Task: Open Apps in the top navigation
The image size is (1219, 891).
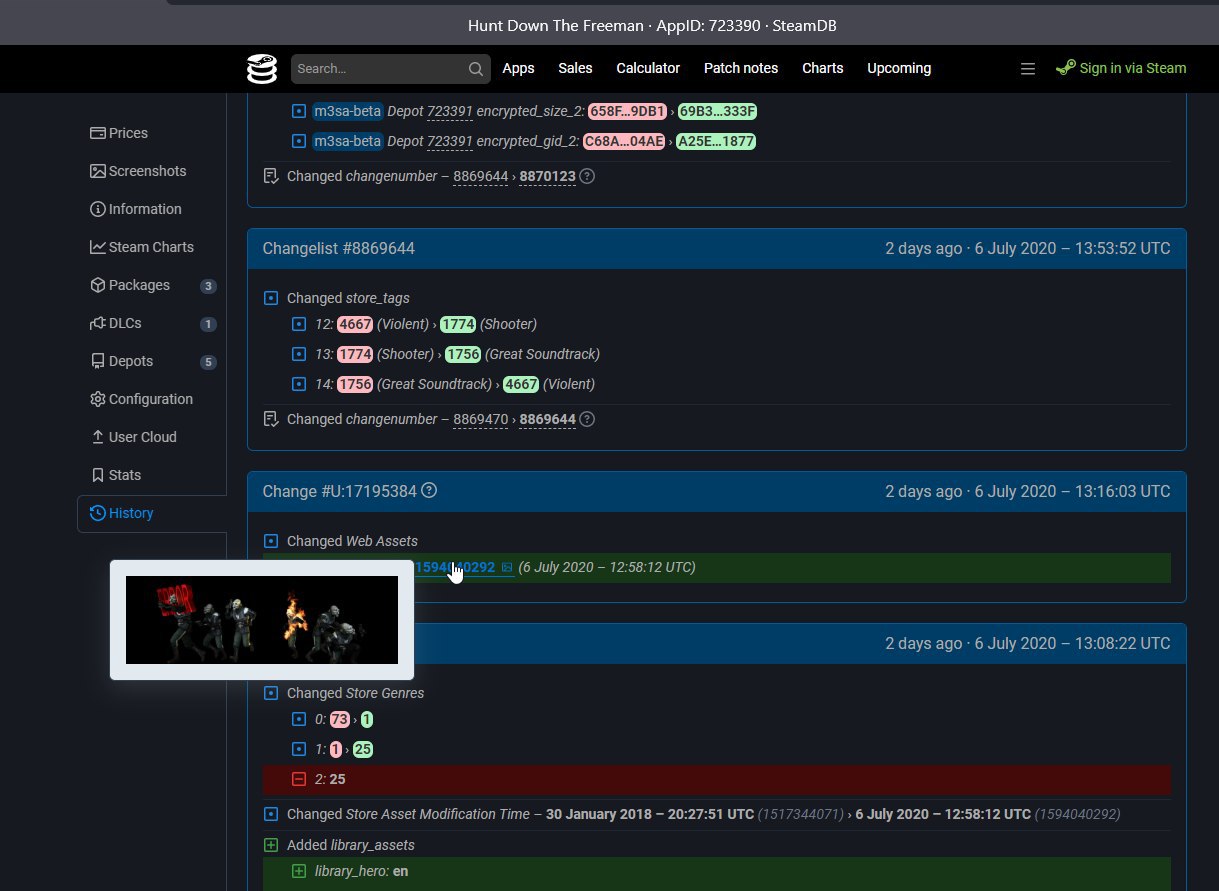Action: (x=518, y=68)
